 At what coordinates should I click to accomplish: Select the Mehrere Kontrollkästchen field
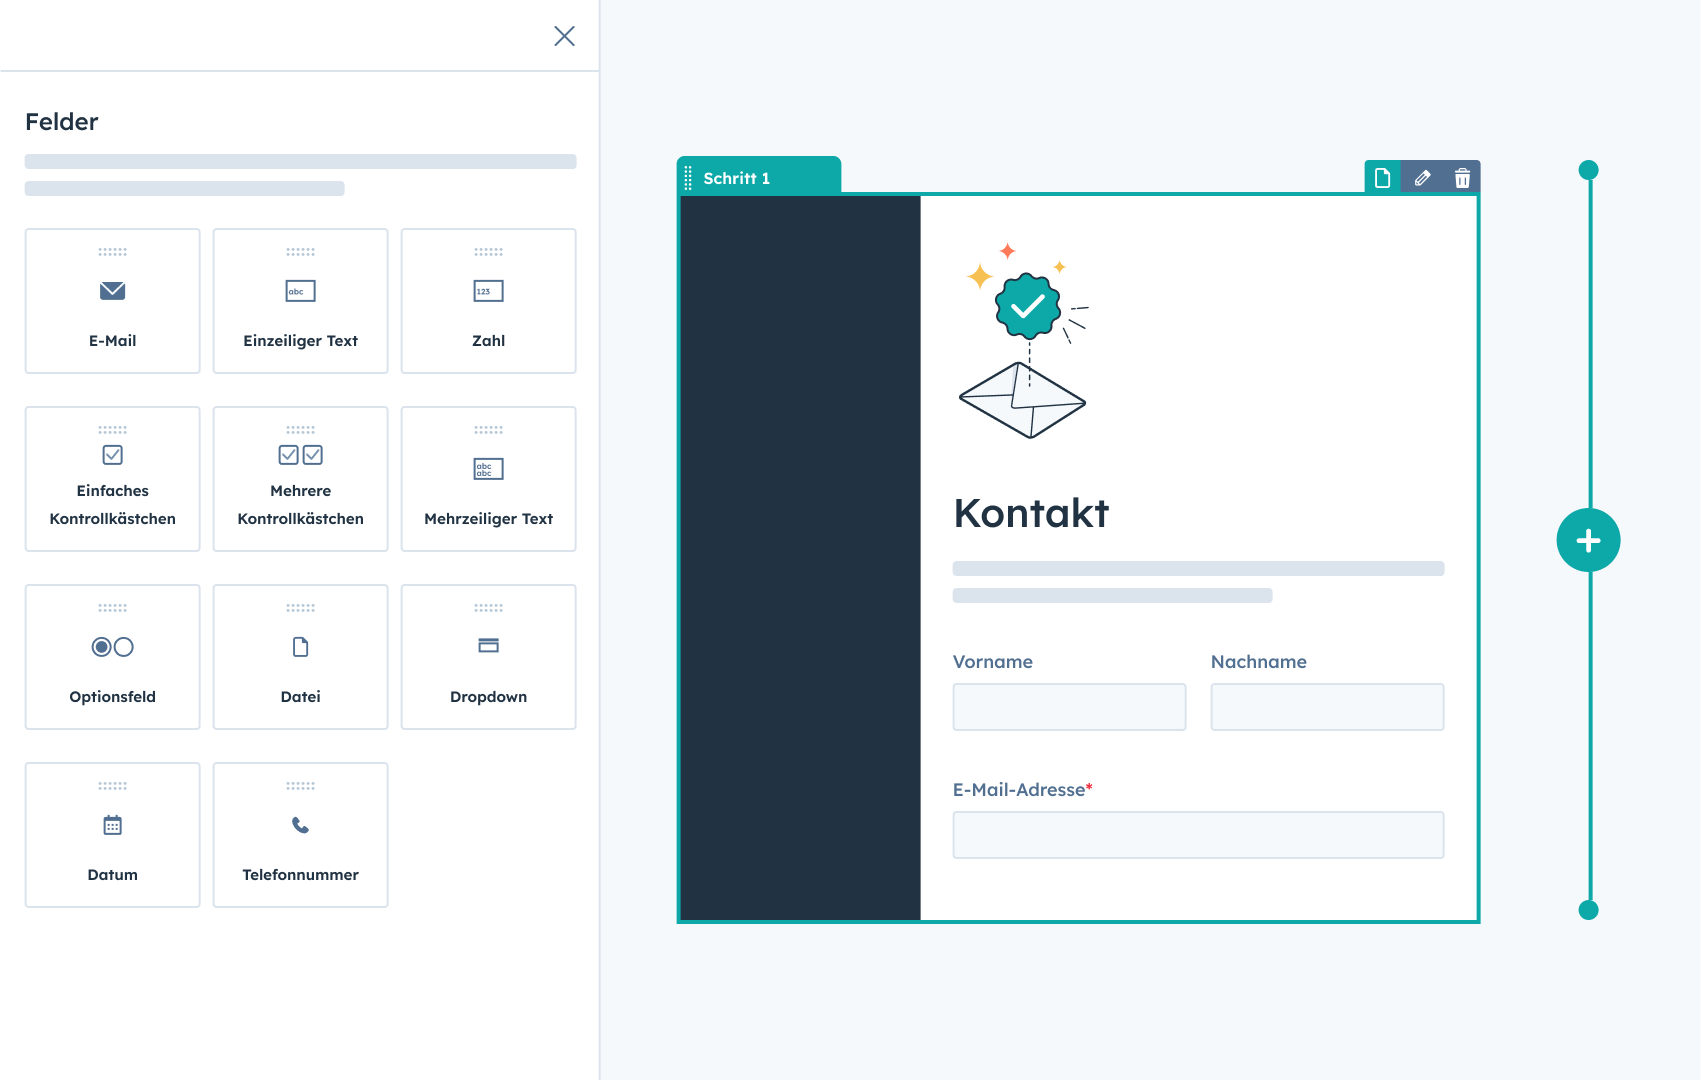click(300, 478)
